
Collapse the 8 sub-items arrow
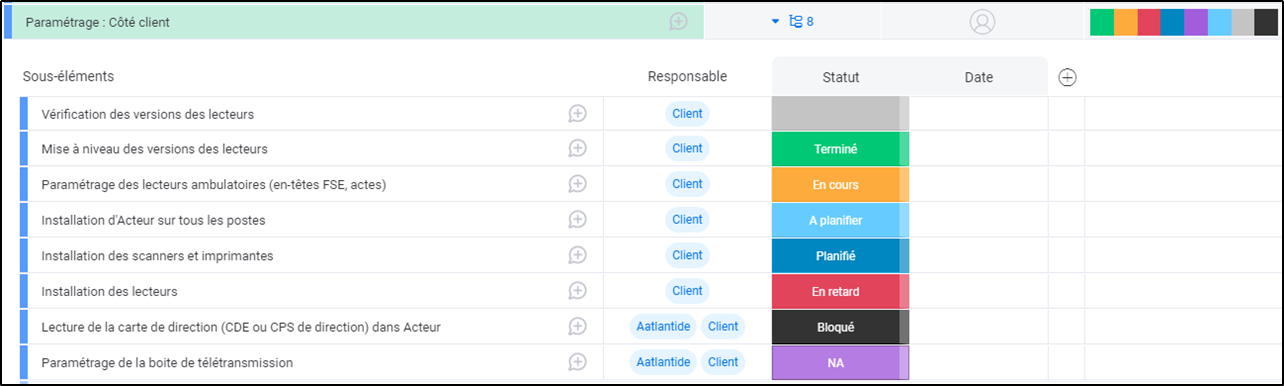[775, 22]
